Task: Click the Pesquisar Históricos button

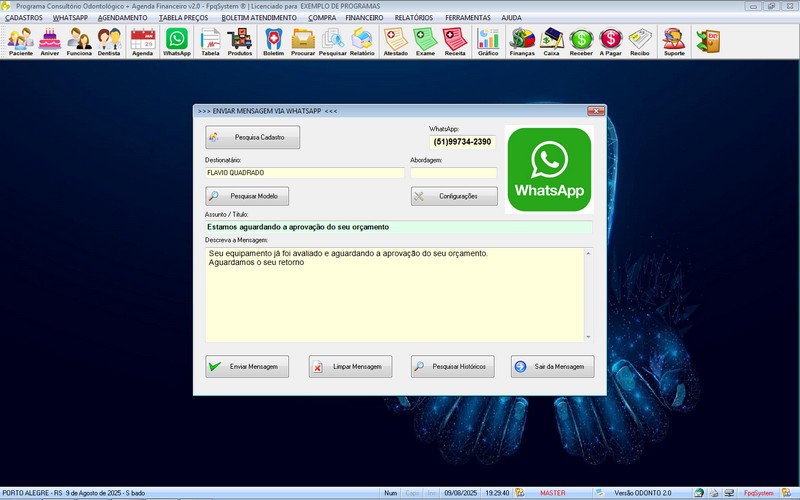Action: 452,367
